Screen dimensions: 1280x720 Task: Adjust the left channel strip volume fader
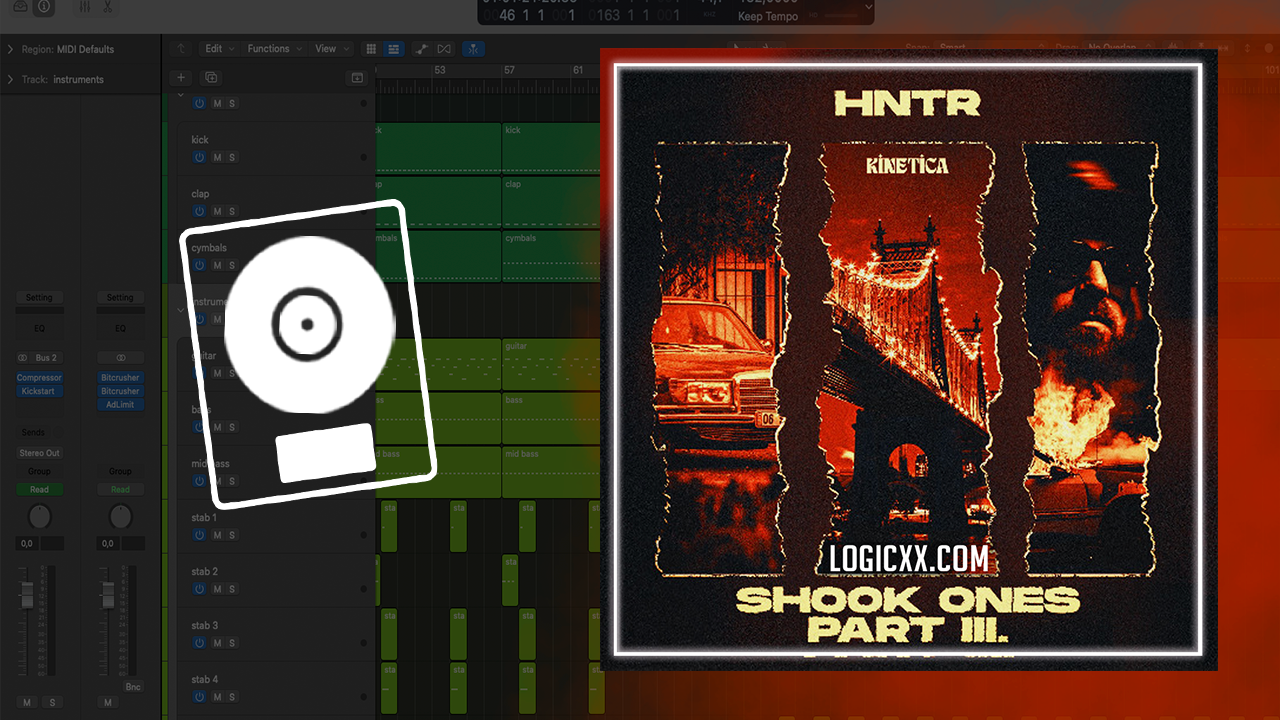point(27,596)
